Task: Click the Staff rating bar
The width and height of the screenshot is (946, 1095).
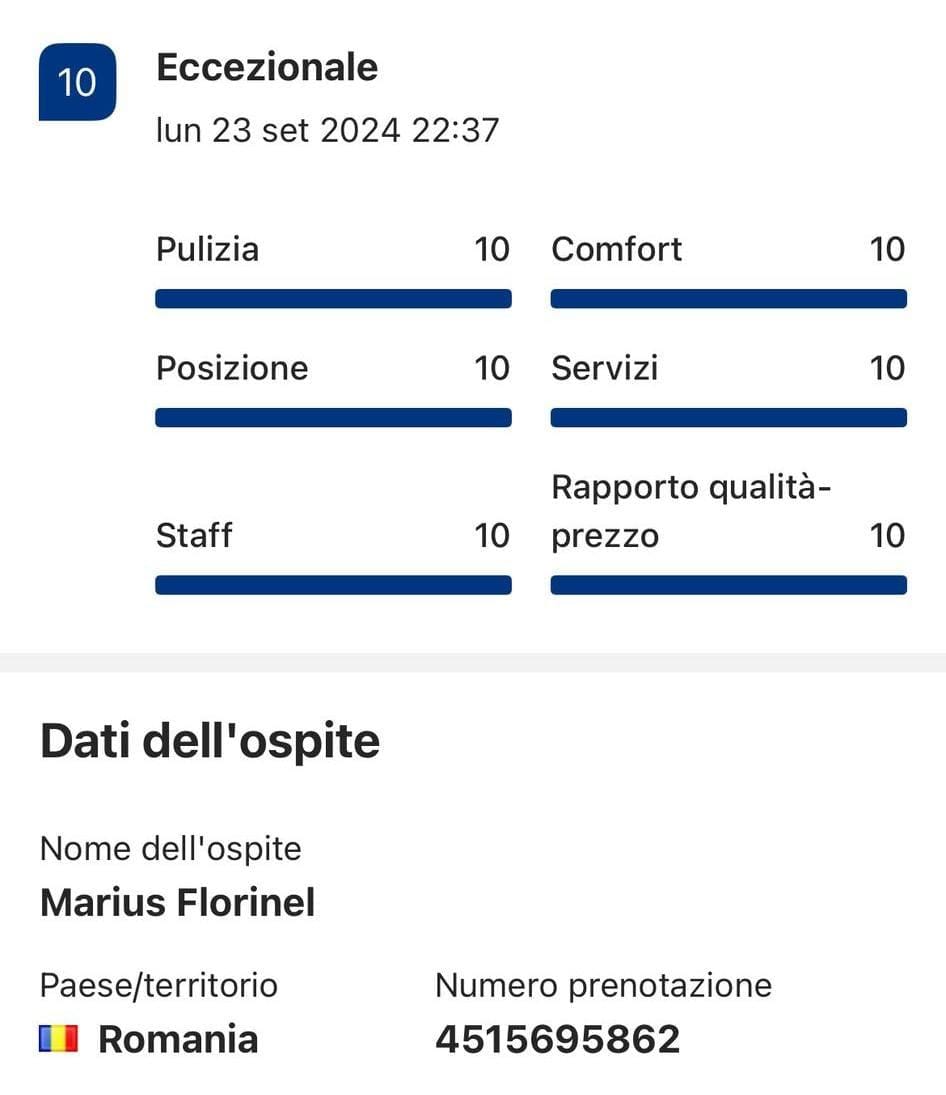Action: pyautogui.click(x=333, y=585)
